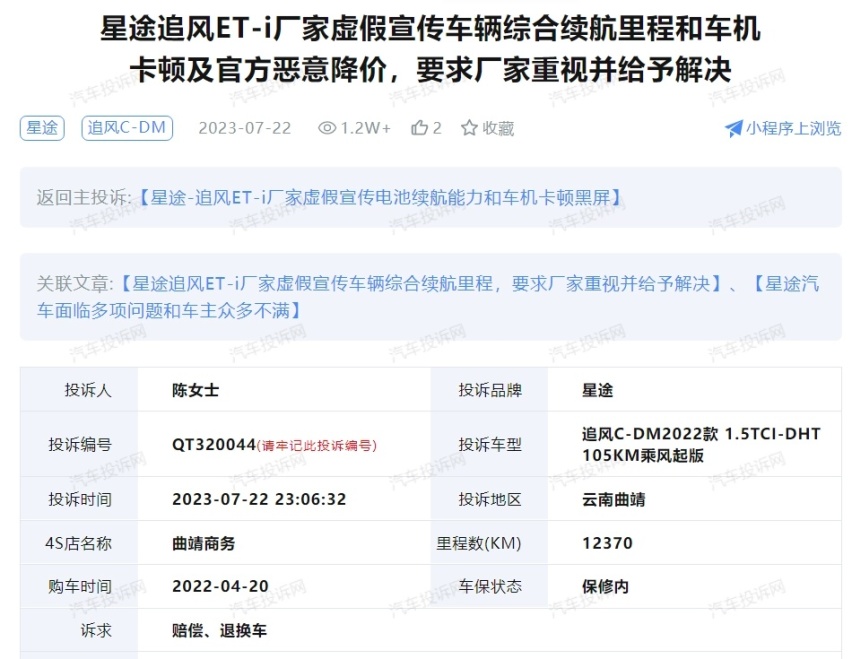Viewport: 852px width, 659px height.
Task: Click the 投诉品牌 label cell
Action: (490, 390)
